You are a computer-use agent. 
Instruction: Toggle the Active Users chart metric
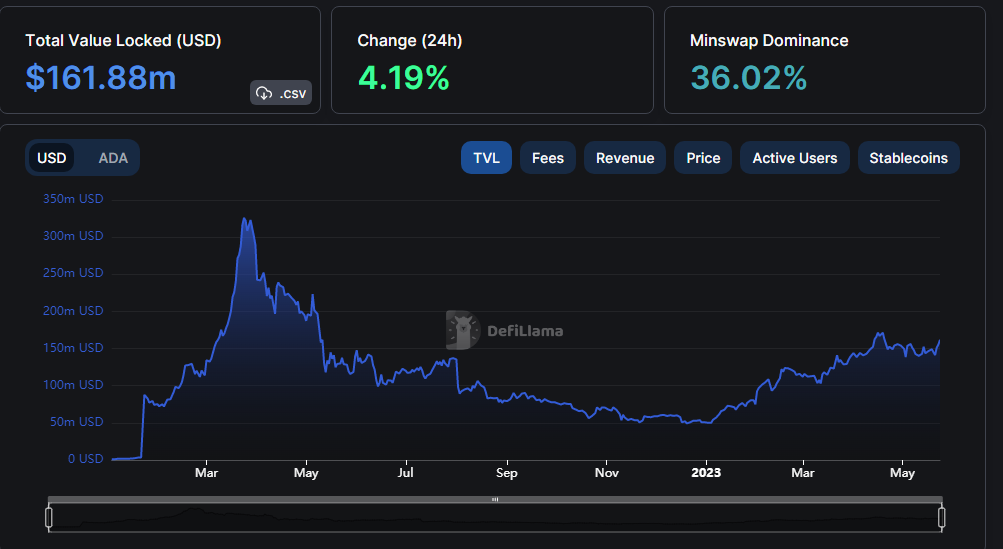pyautogui.click(x=794, y=158)
